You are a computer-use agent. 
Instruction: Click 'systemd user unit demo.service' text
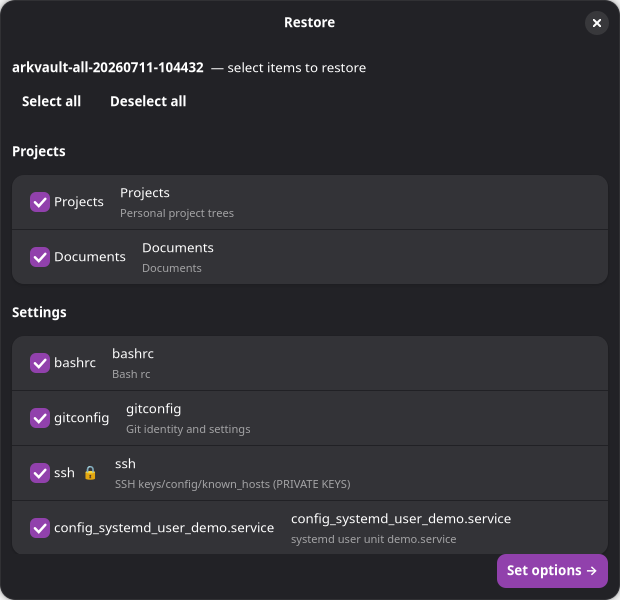tap(374, 539)
